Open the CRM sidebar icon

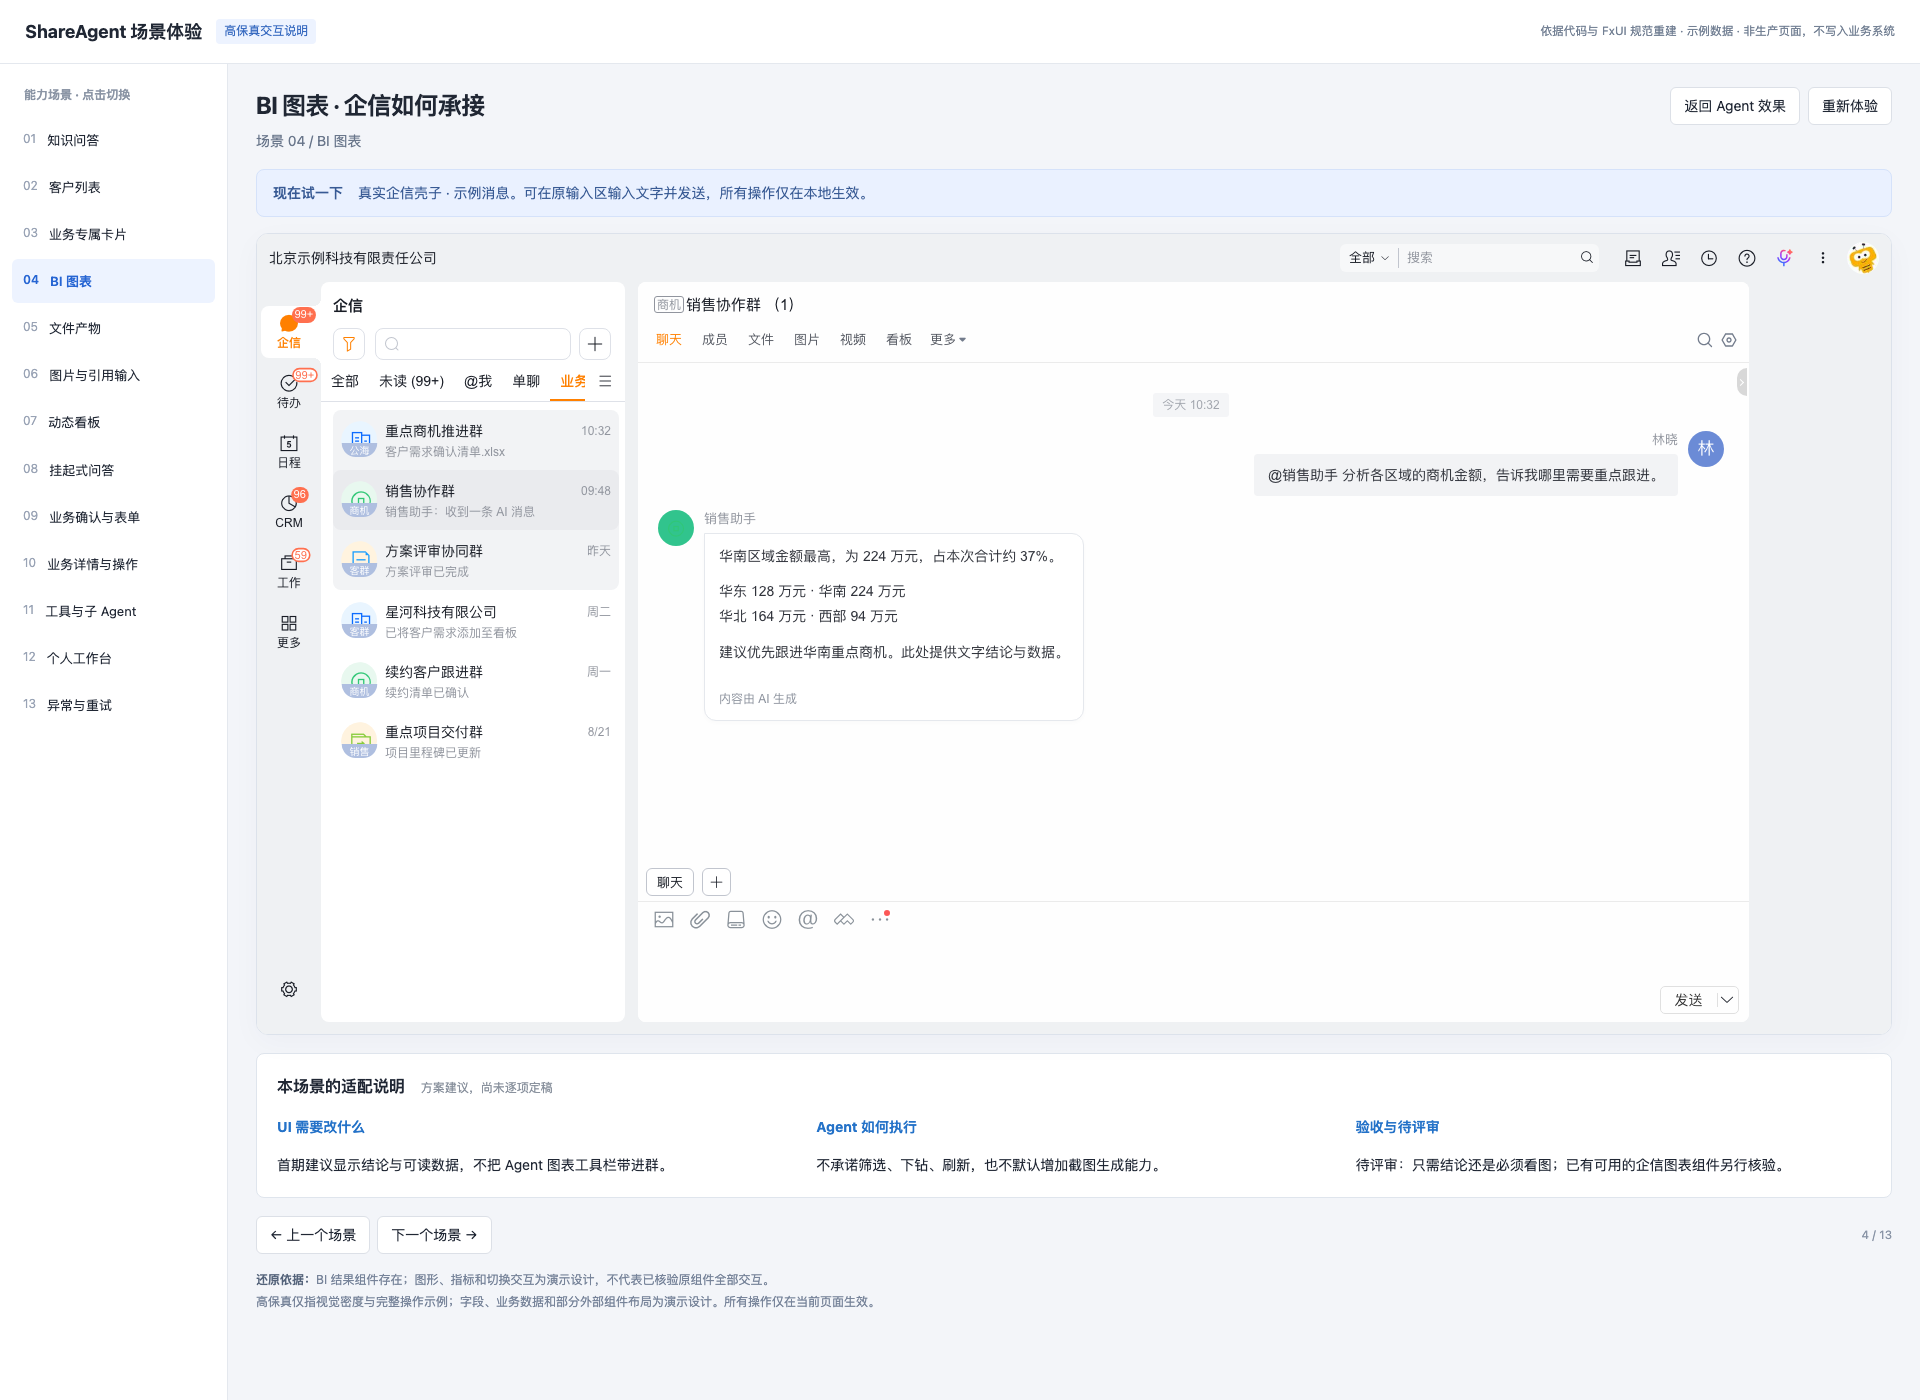point(289,510)
